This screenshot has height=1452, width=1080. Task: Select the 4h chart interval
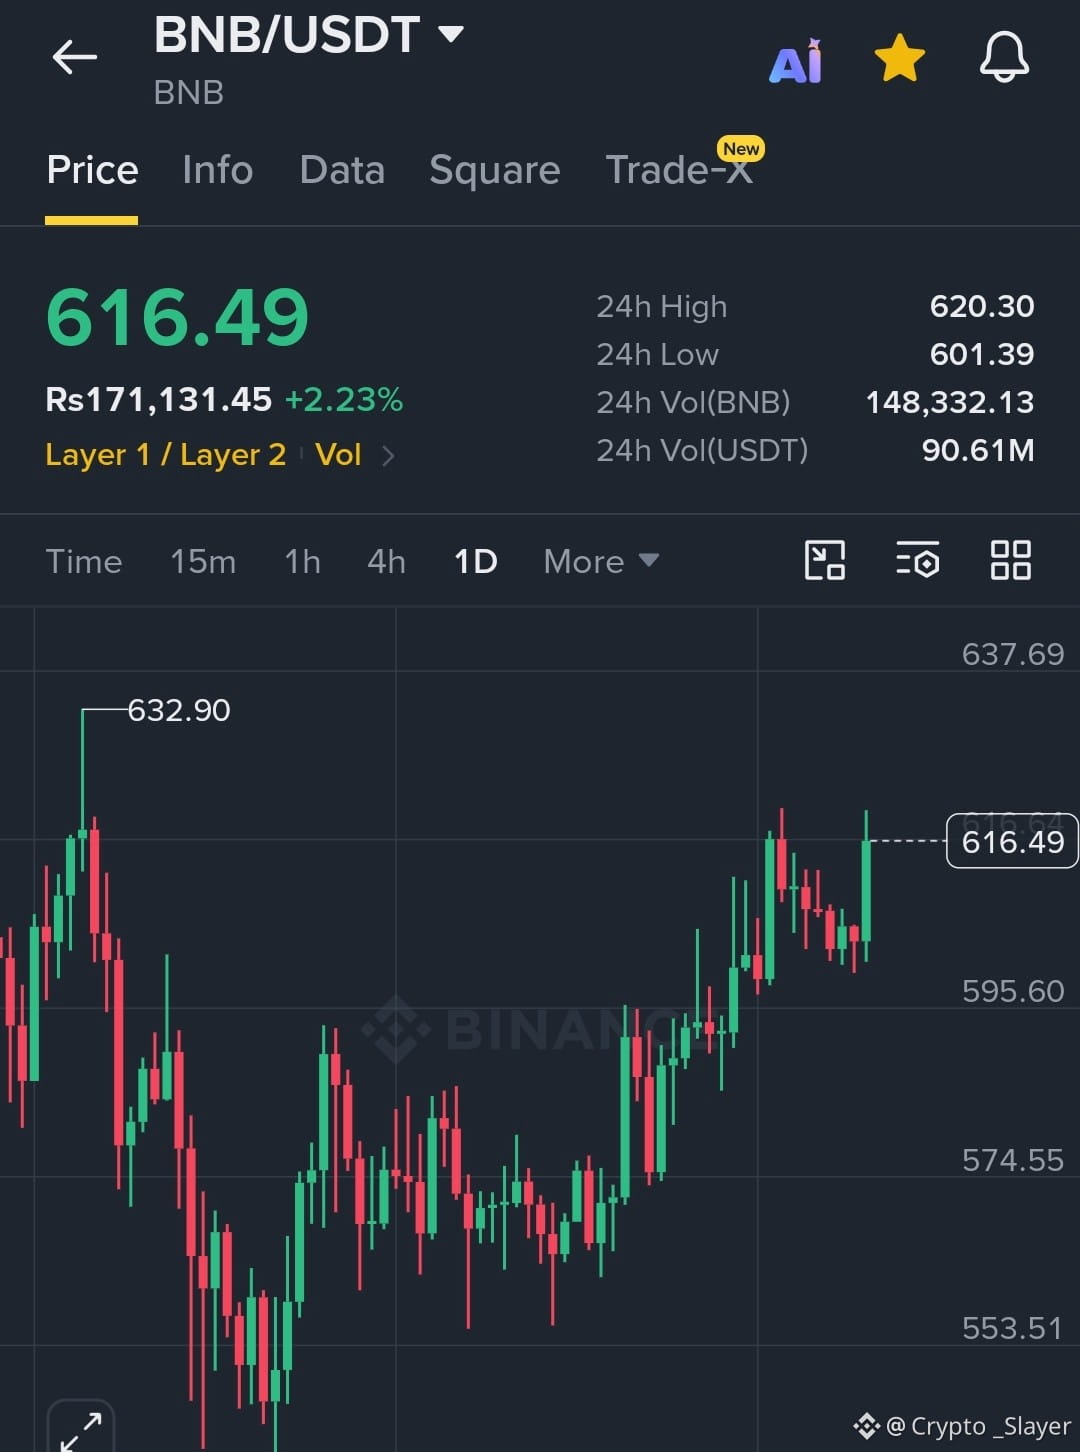[386, 561]
